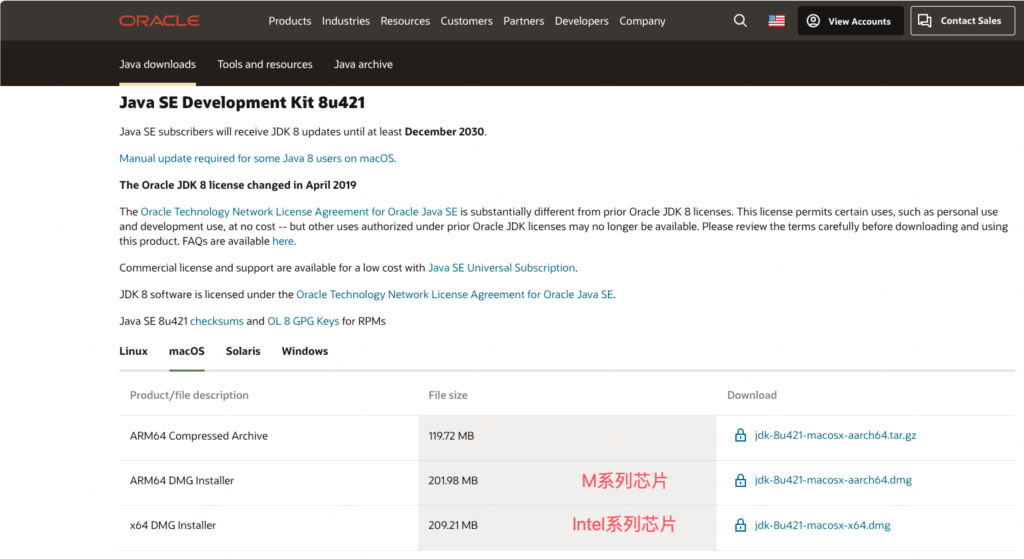Click the user icon in View Accounts
This screenshot has width=1024, height=559.
(x=813, y=21)
